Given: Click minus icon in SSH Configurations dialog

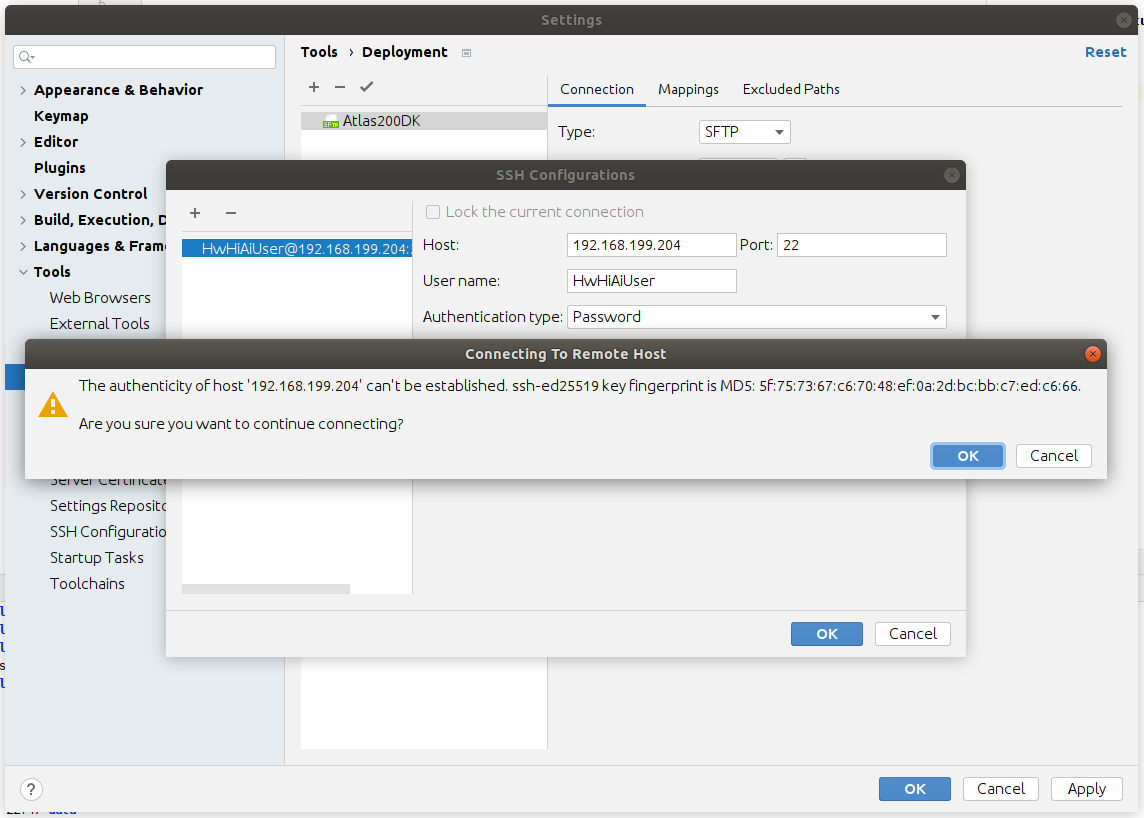Looking at the screenshot, I should click(x=231, y=213).
